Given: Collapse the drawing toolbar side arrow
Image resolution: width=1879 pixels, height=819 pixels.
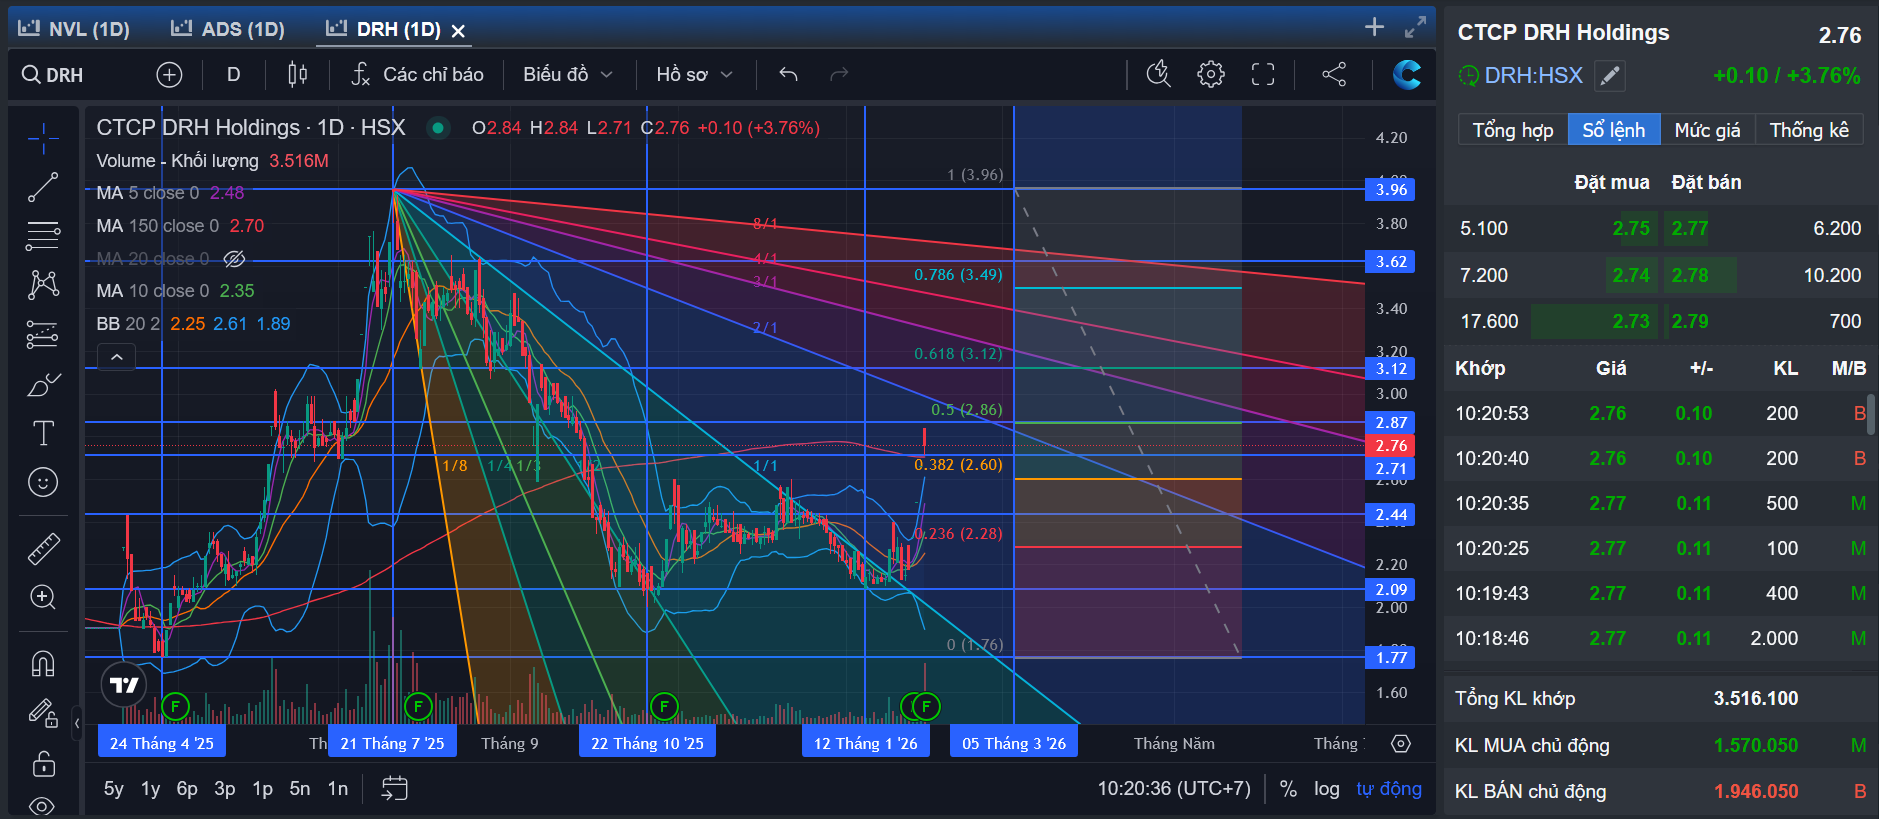Looking at the screenshot, I should (77, 722).
